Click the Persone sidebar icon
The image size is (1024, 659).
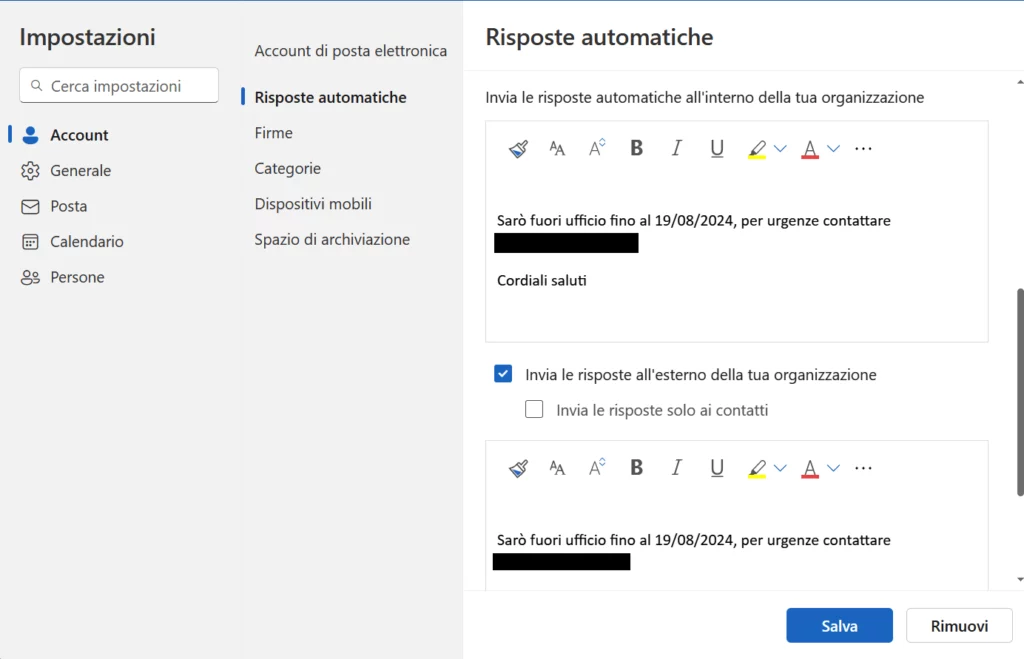click(33, 277)
